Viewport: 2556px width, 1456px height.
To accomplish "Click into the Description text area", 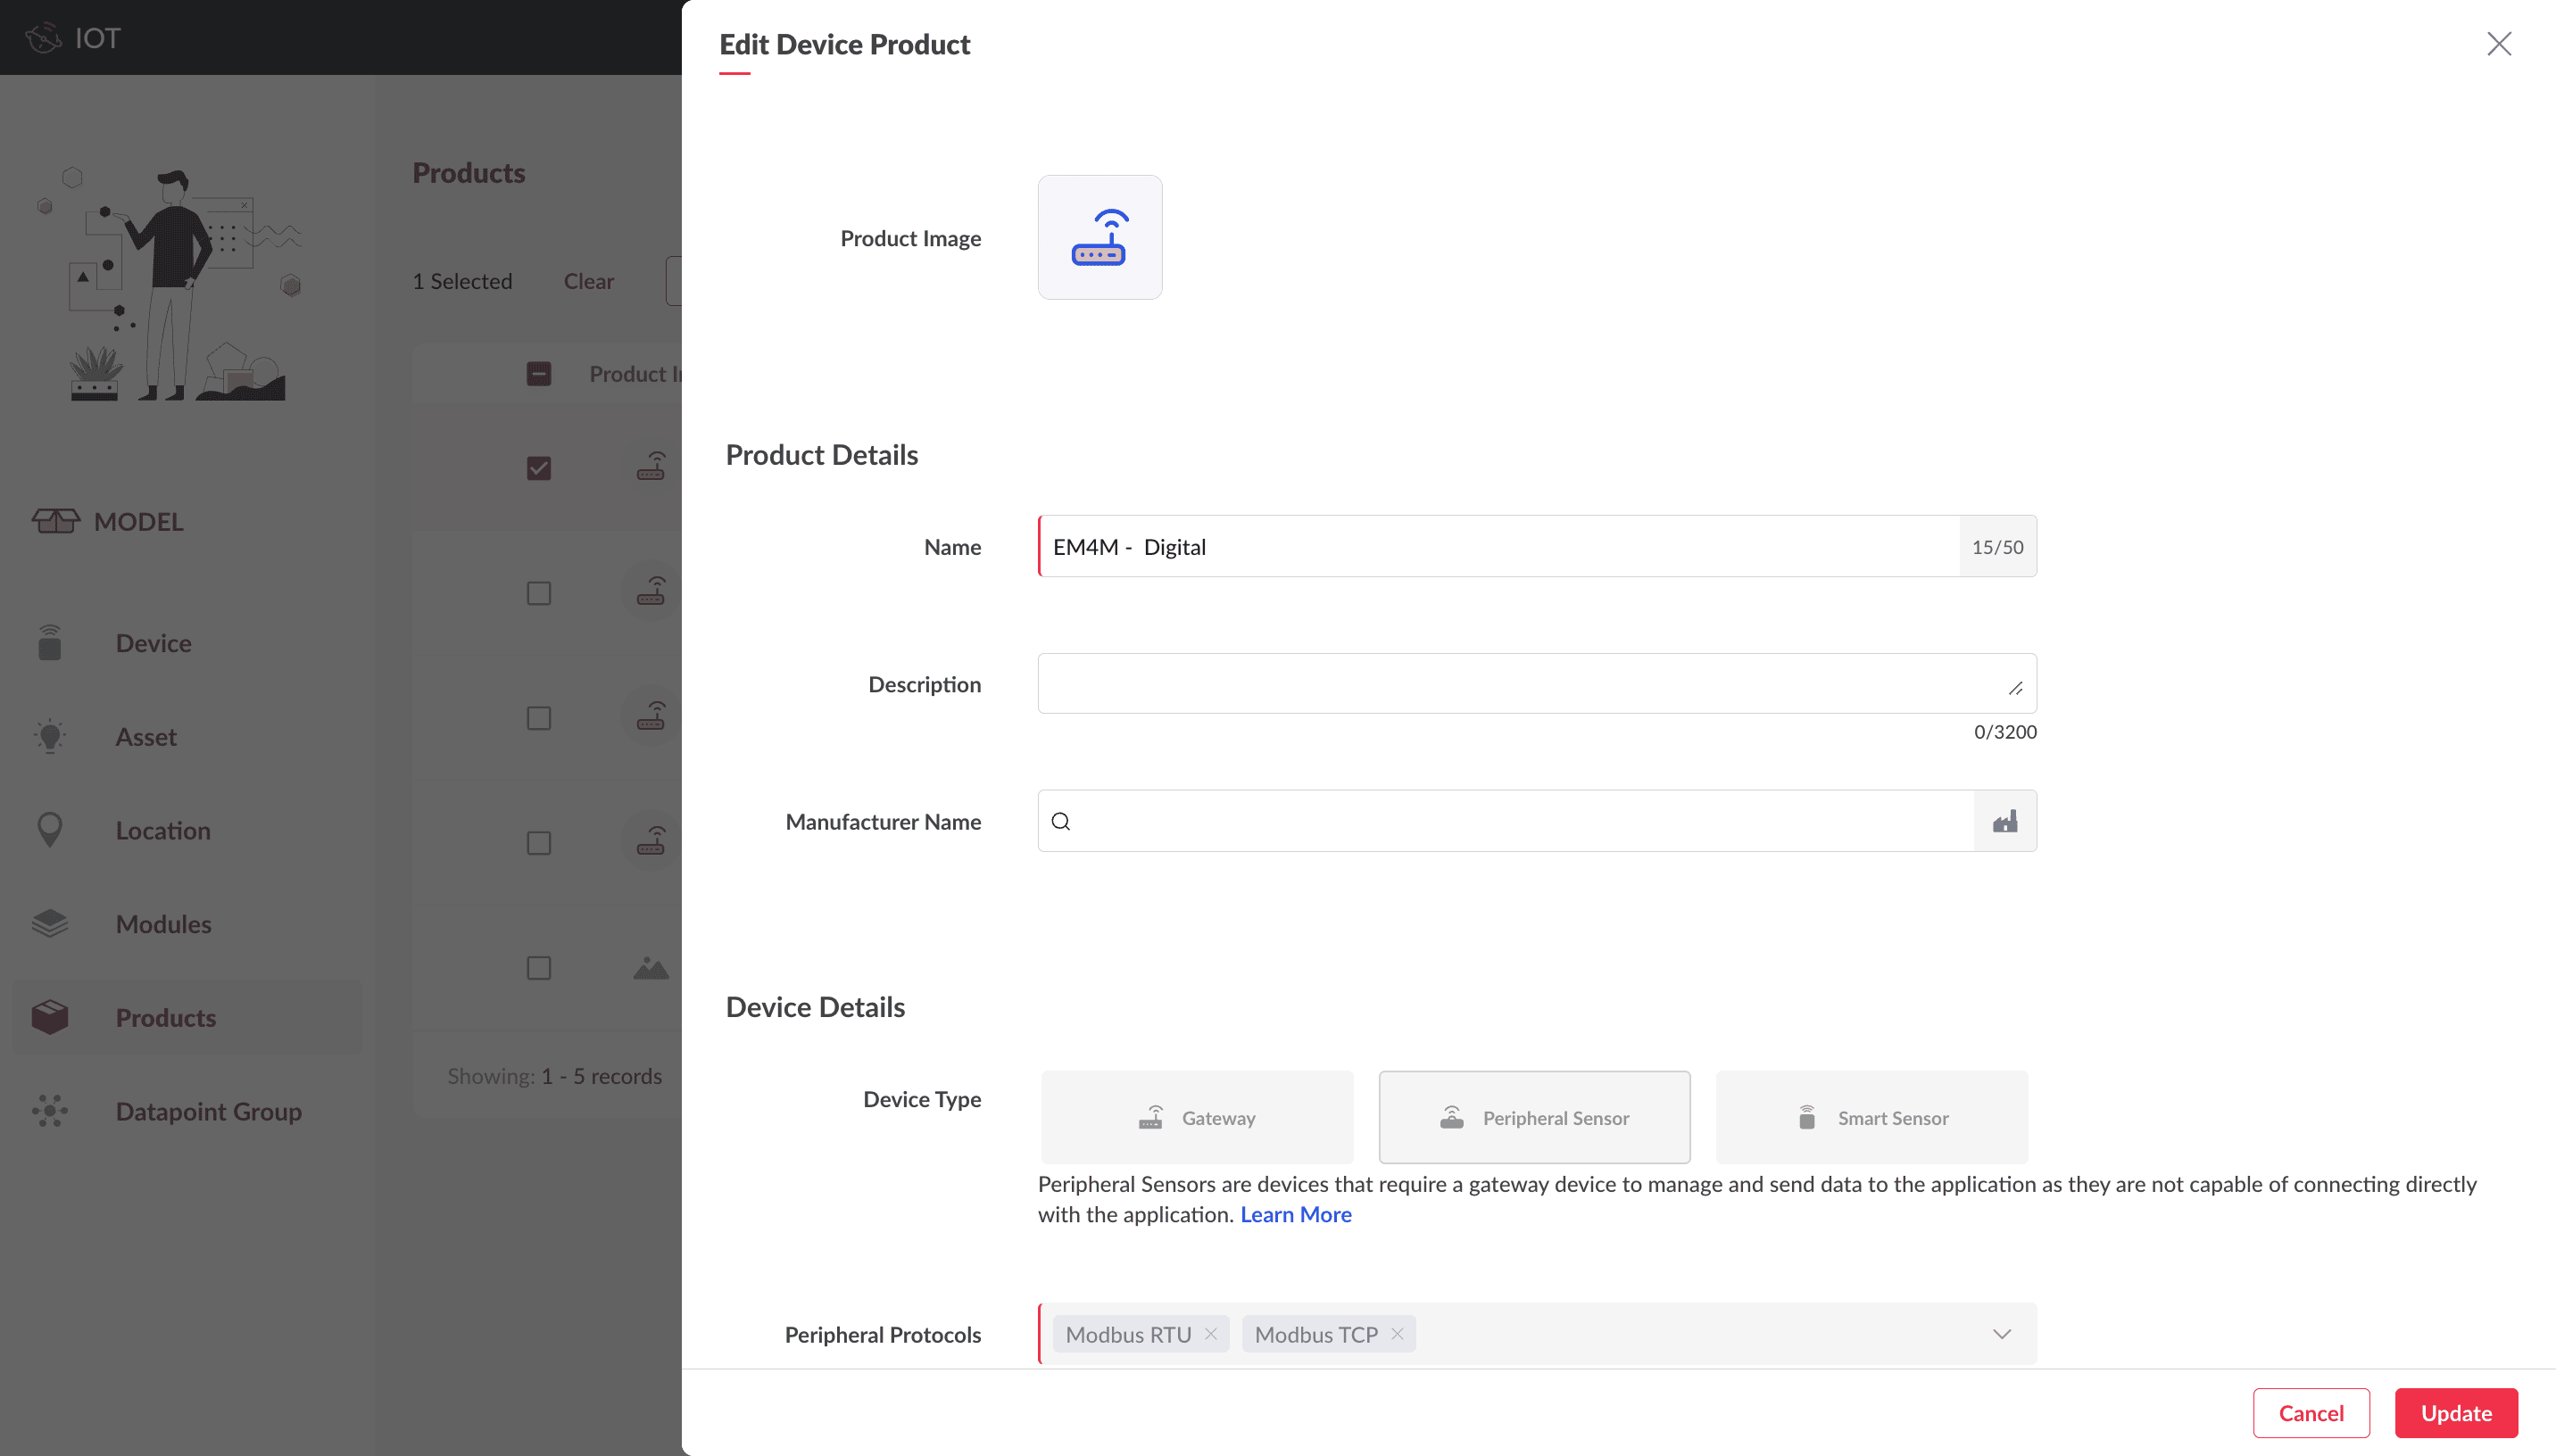I will 1520,684.
